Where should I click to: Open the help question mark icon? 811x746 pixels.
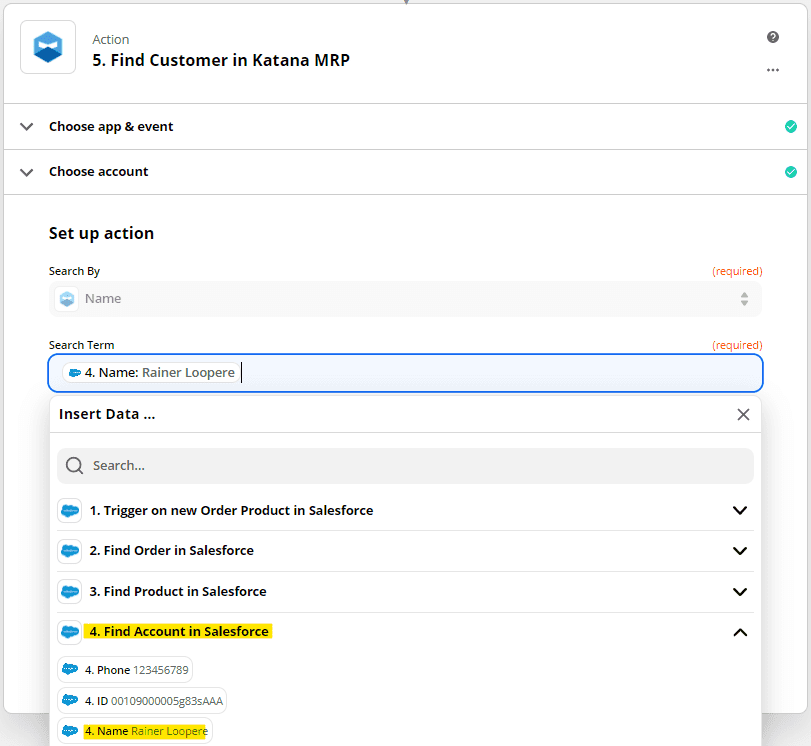[773, 37]
